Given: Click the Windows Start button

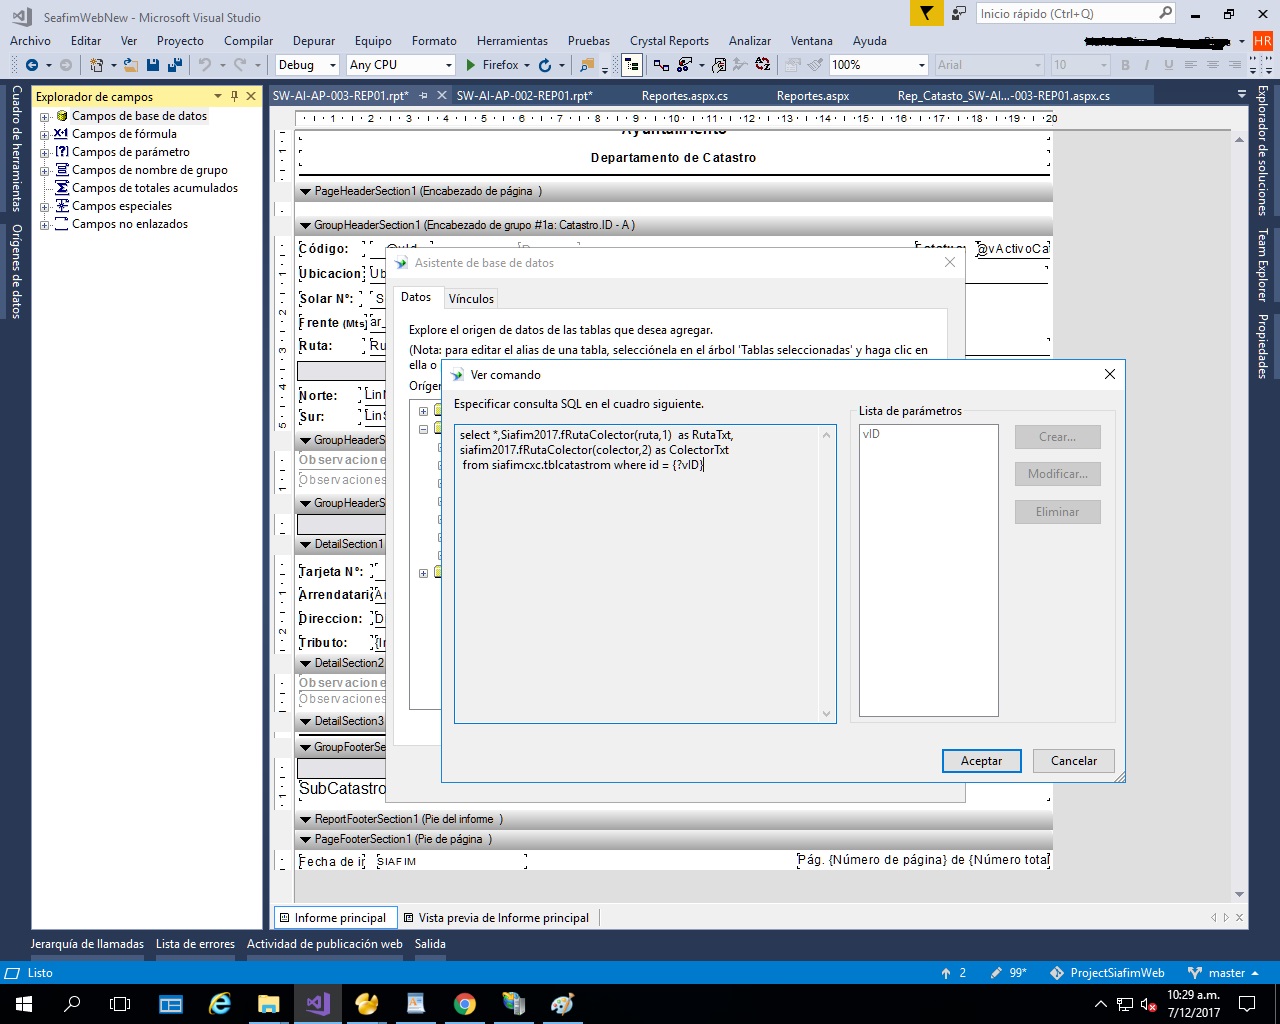Looking at the screenshot, I should 24,1003.
